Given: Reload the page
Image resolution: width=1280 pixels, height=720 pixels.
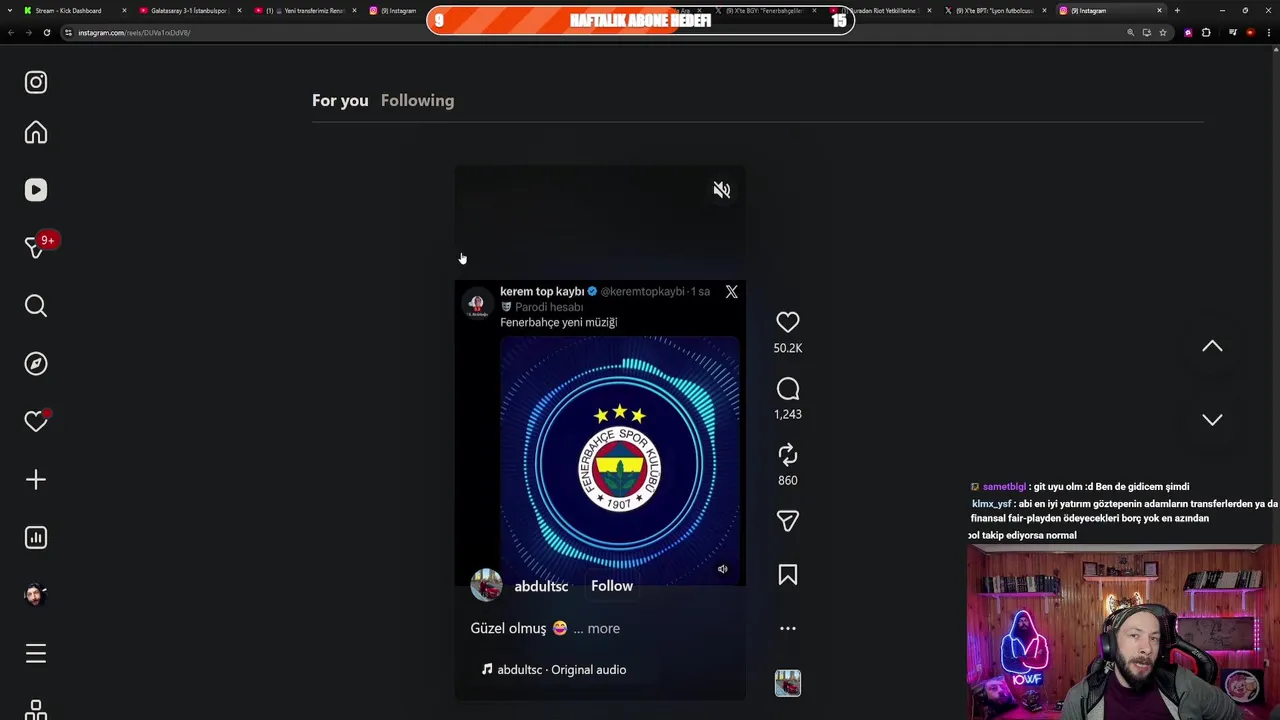Looking at the screenshot, I should click(46, 32).
